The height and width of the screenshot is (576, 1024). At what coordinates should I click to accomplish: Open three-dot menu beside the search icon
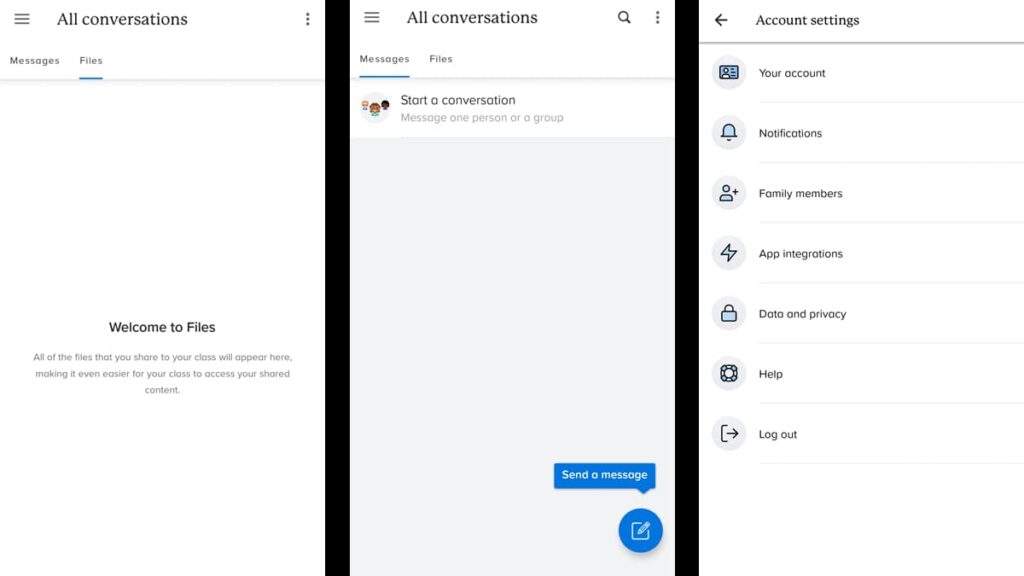point(657,18)
